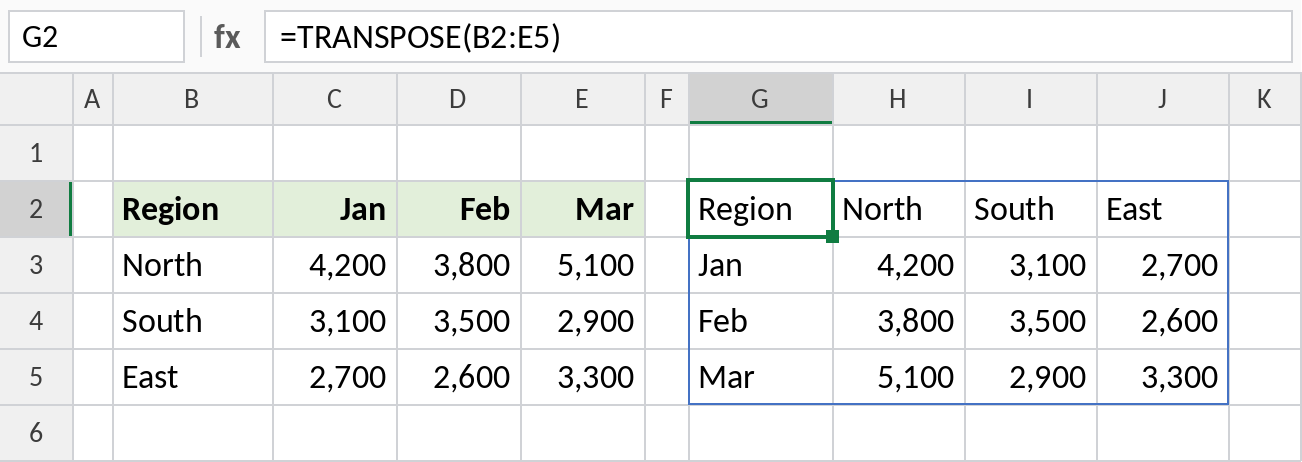This screenshot has width=1302, height=462.
Task: Click cell E3 with 5,100
Action: tap(583, 265)
